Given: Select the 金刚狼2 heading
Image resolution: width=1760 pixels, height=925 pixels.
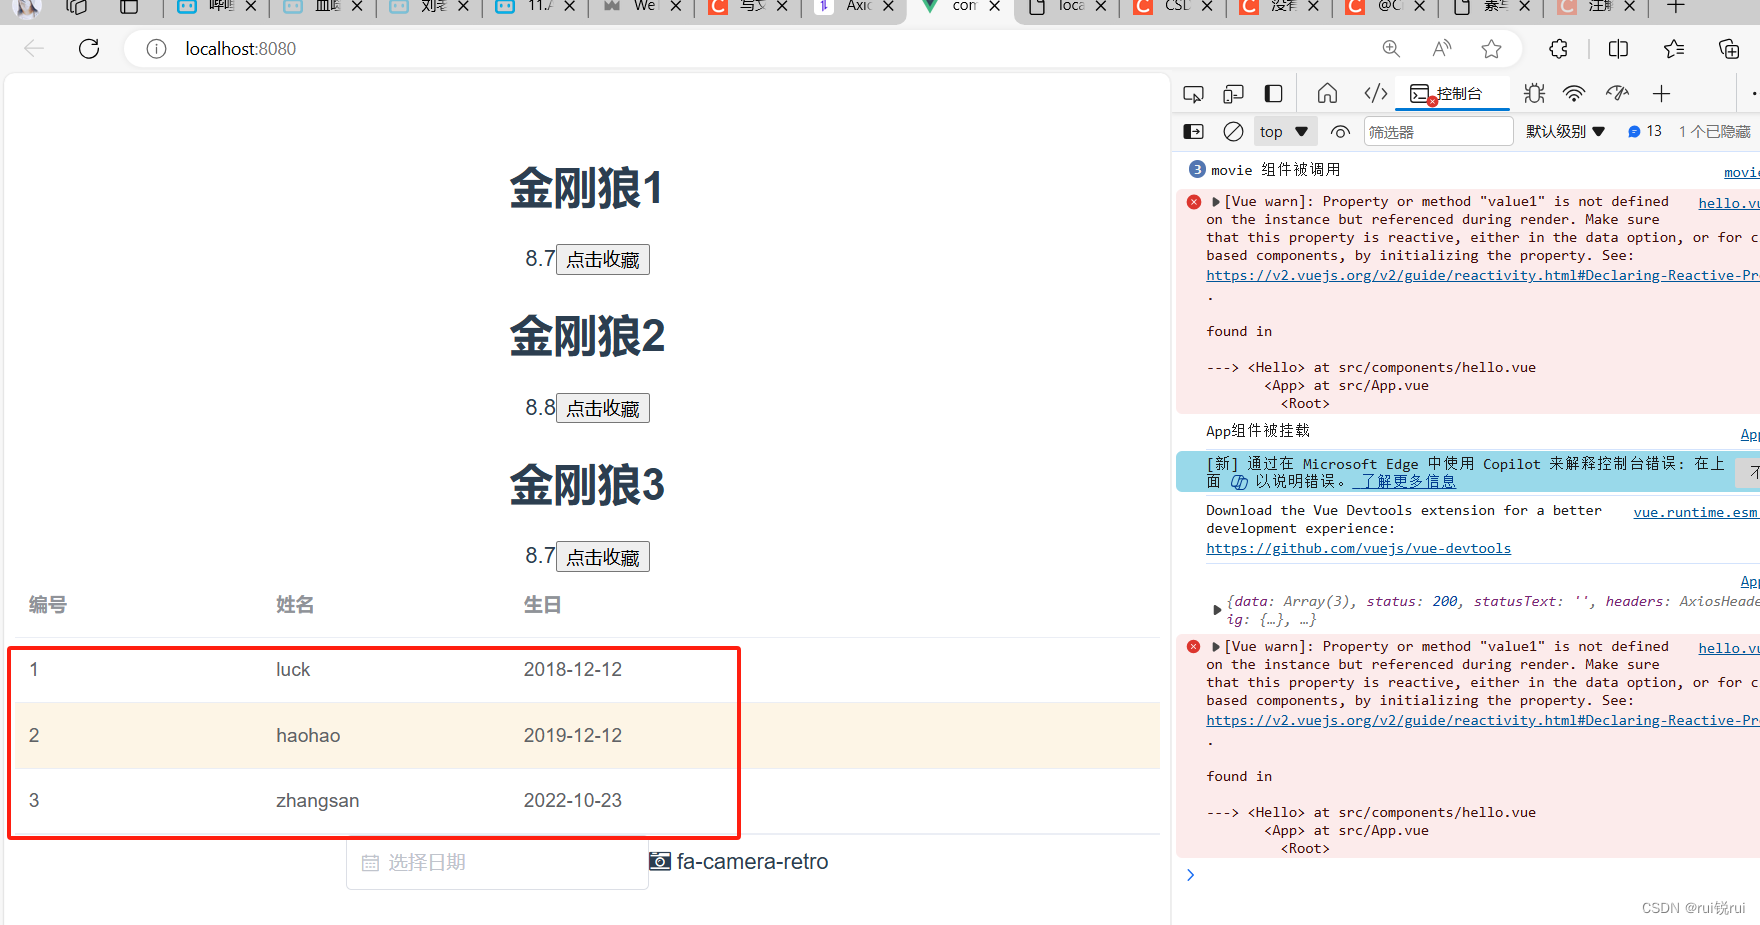Looking at the screenshot, I should [587, 336].
